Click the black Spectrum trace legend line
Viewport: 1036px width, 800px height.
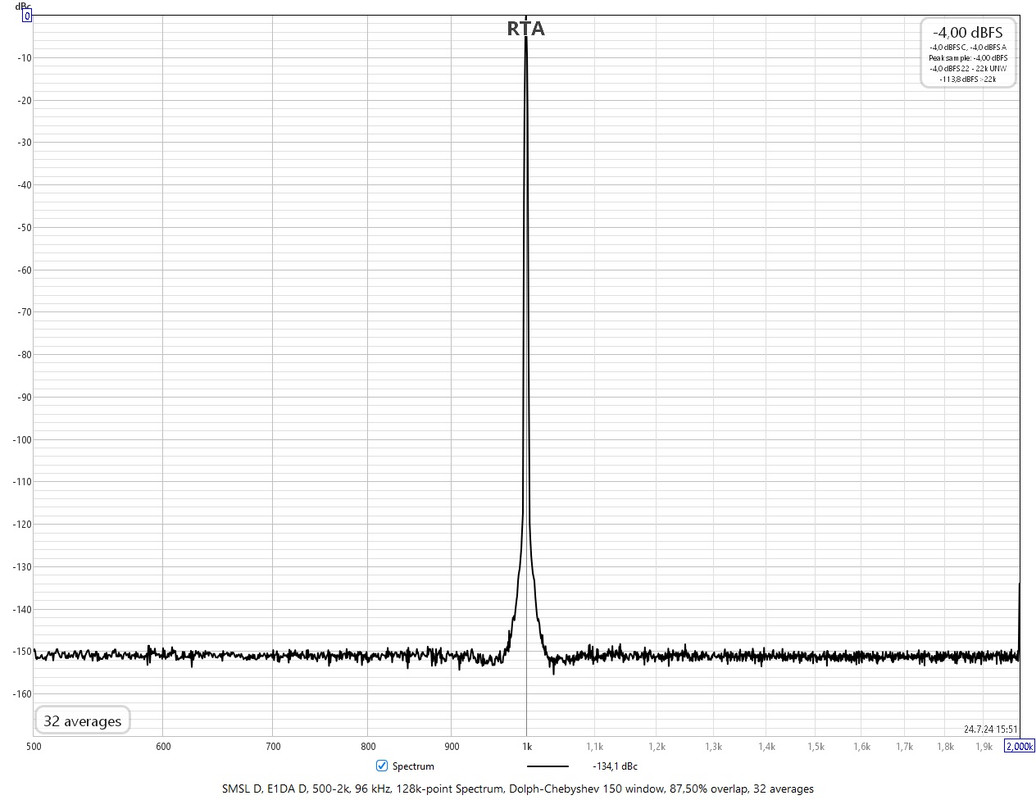pyautogui.click(x=548, y=766)
